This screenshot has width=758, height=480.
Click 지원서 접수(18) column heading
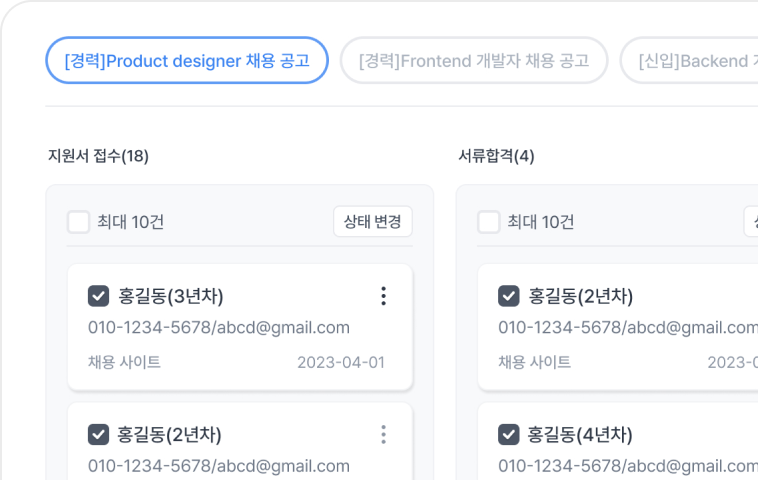point(98,156)
